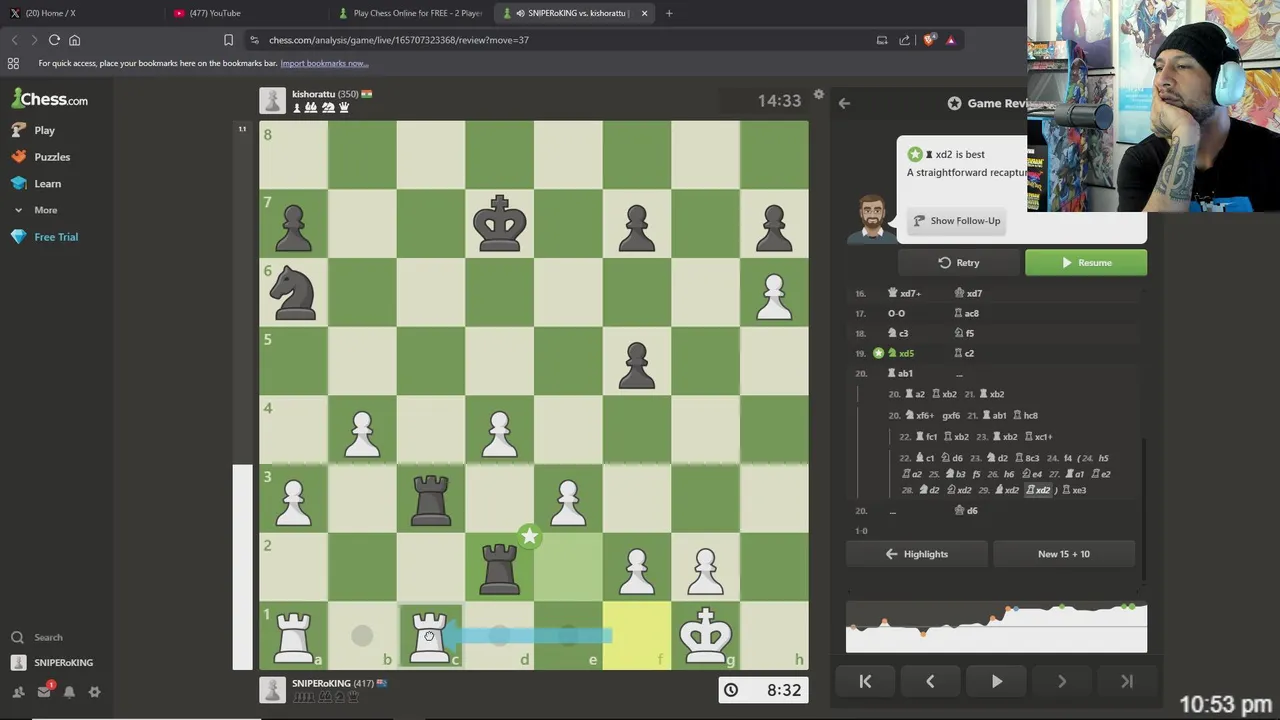
Task: Open Puzzles in the sidebar
Action: [x=41, y=157]
